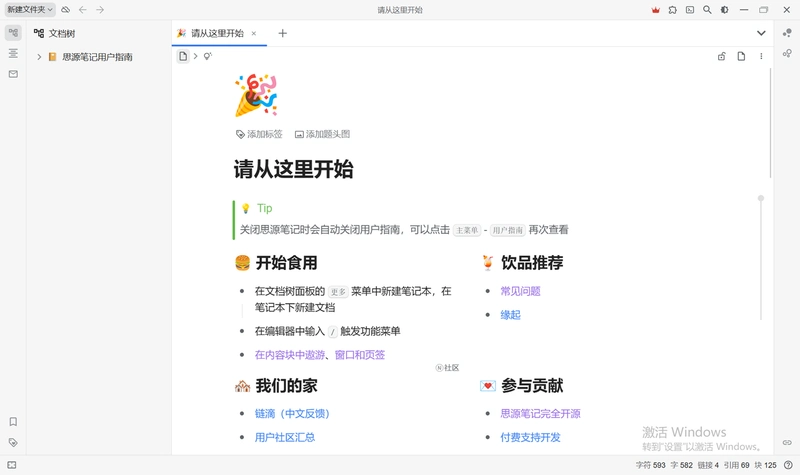
Task: Open the tags panel in left dock
Action: (13, 442)
